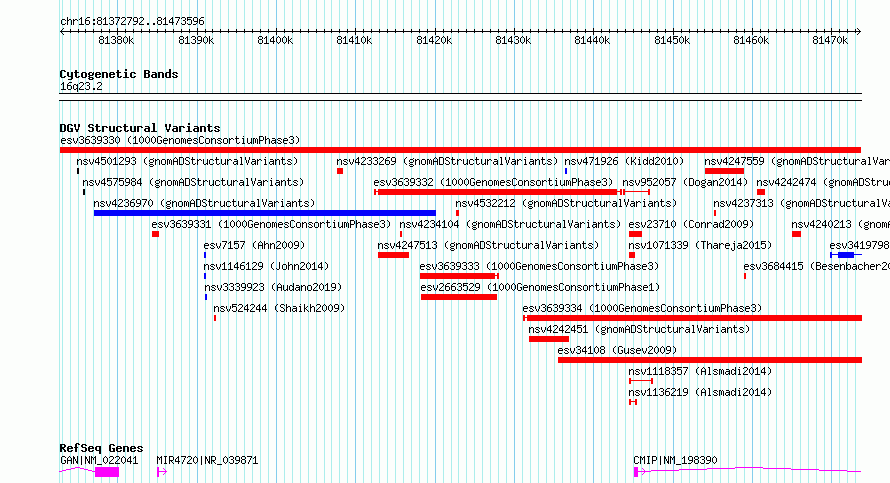890x483 pixels.
Task: Open nsv4236970 (gnomADStructuralVariants) label
Action: pos(204,203)
